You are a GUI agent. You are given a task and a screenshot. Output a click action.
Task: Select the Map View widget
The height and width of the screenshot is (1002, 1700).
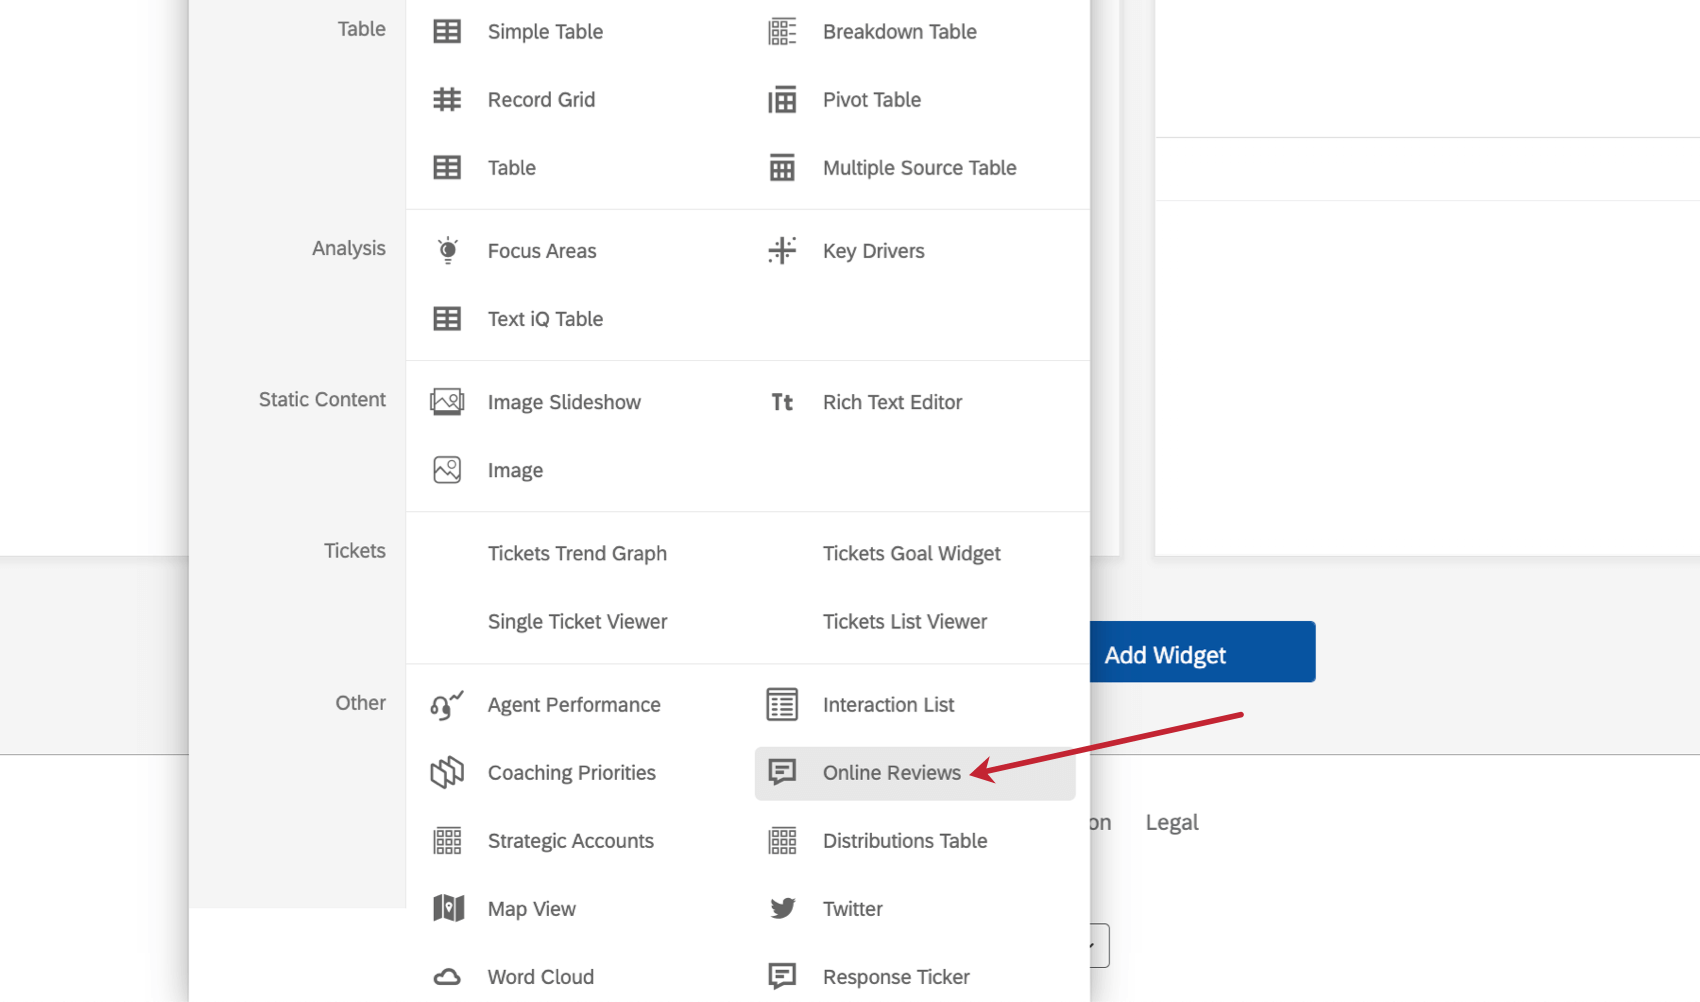click(x=531, y=908)
